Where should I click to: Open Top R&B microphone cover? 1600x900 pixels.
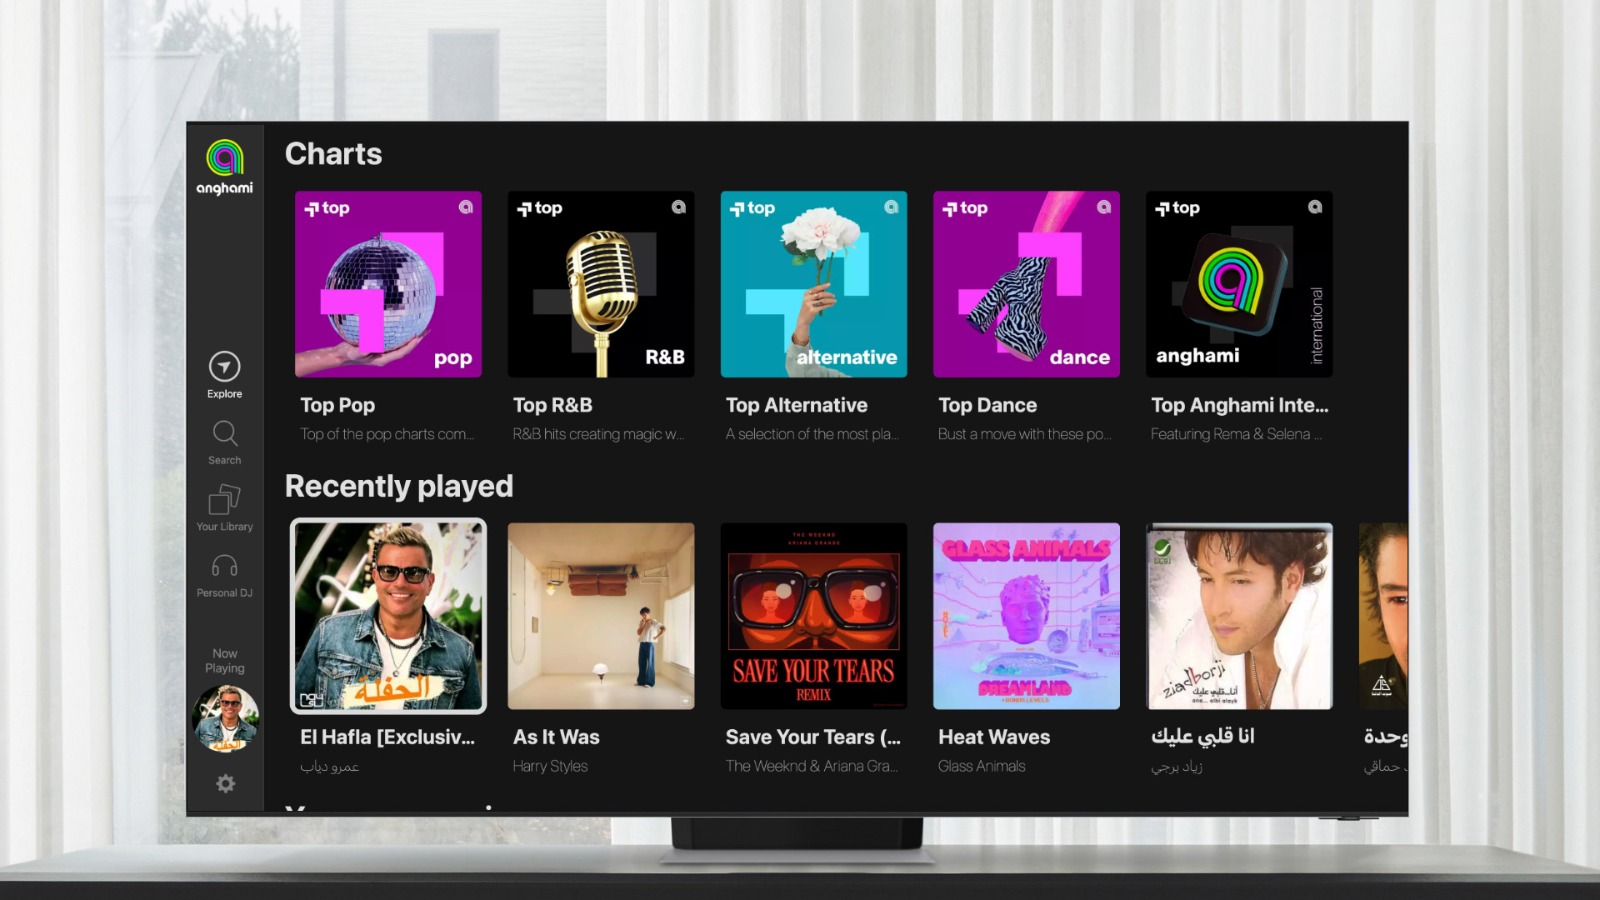tap(600, 284)
